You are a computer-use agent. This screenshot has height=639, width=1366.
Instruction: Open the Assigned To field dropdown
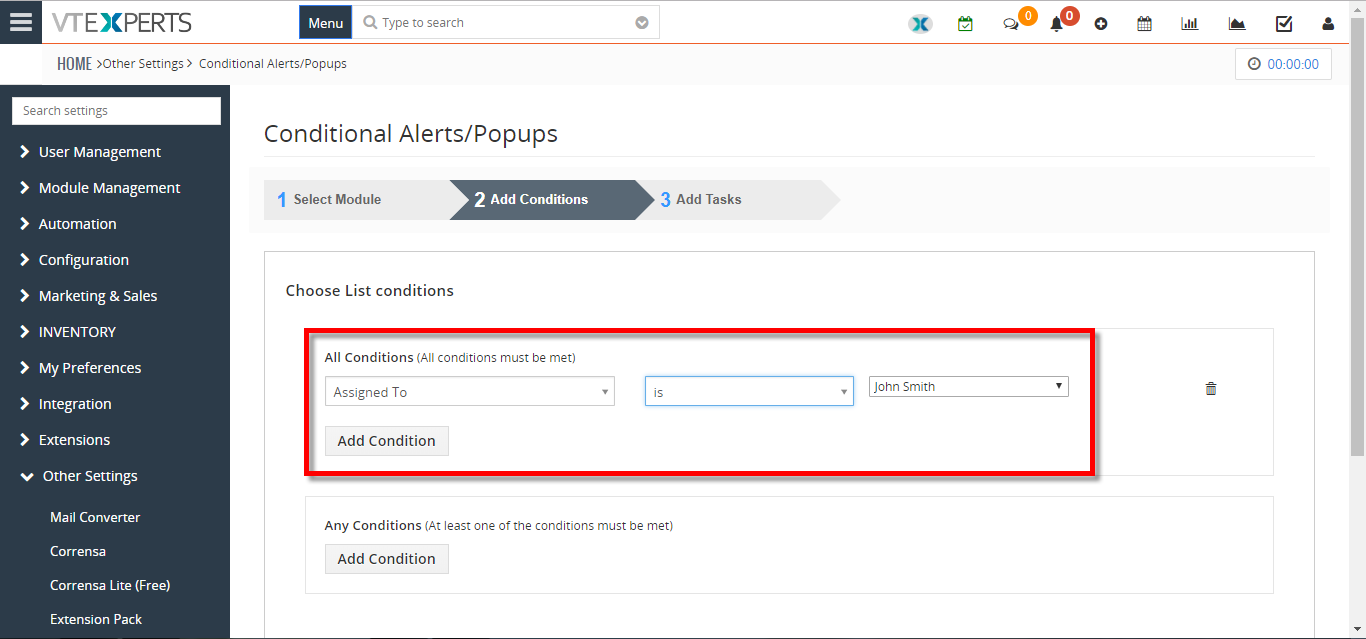pyautogui.click(x=470, y=391)
